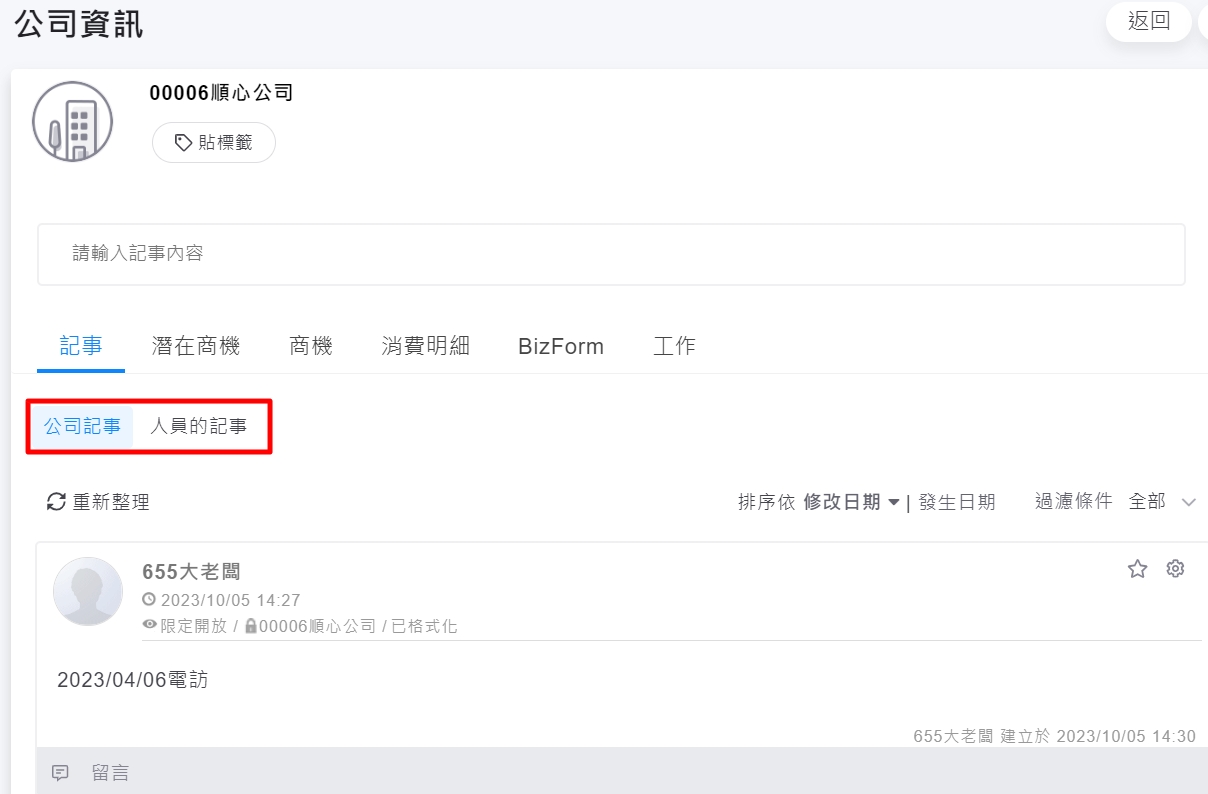This screenshot has width=1208, height=794.
Task: Click the tag icon on 貼標籤
Action: pyautogui.click(x=183, y=143)
